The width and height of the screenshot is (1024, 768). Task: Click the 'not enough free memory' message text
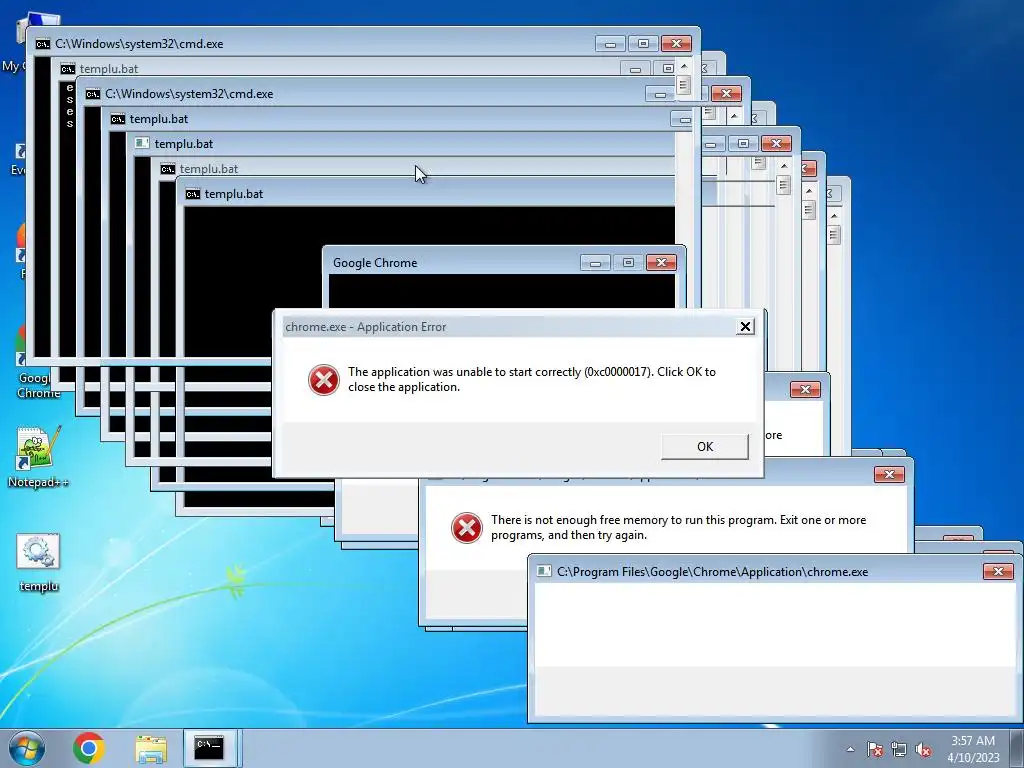click(679, 528)
